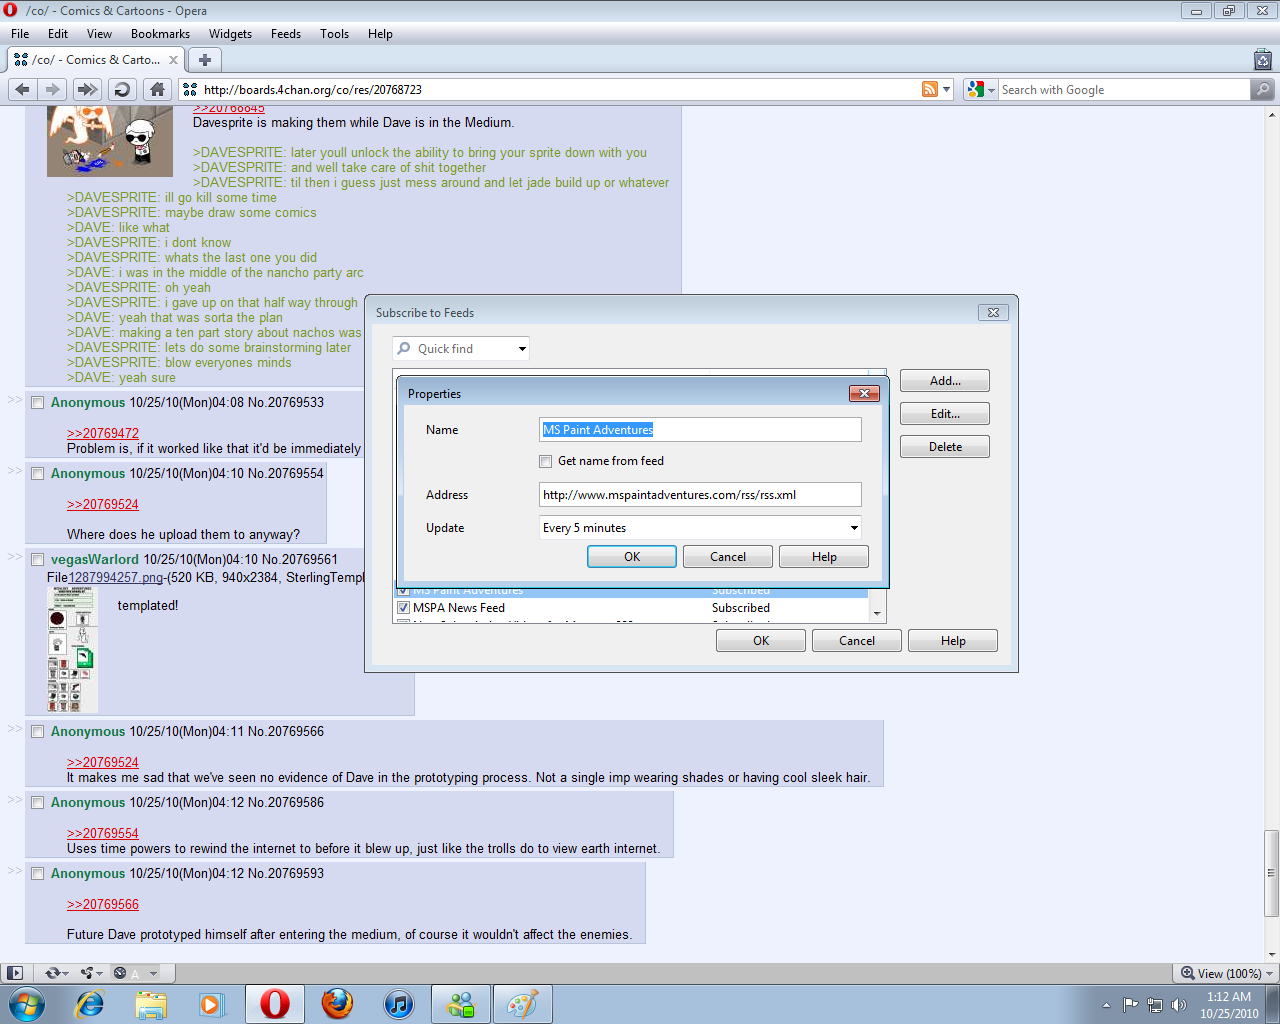
Task: Click the Fast Forward toolbar icon
Action: tap(87, 89)
